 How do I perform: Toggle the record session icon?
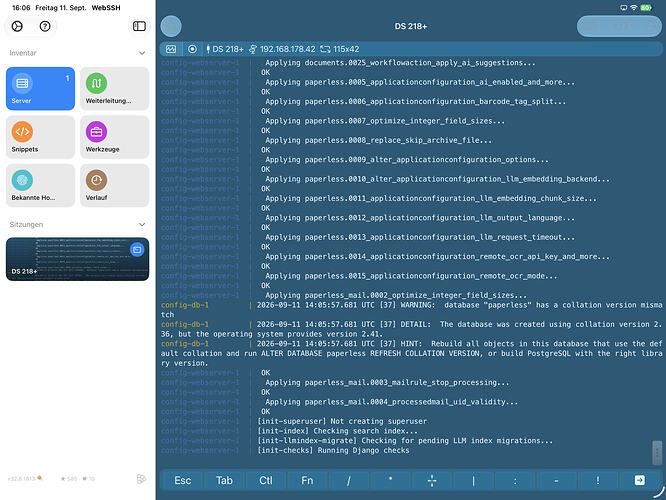[x=192, y=49]
